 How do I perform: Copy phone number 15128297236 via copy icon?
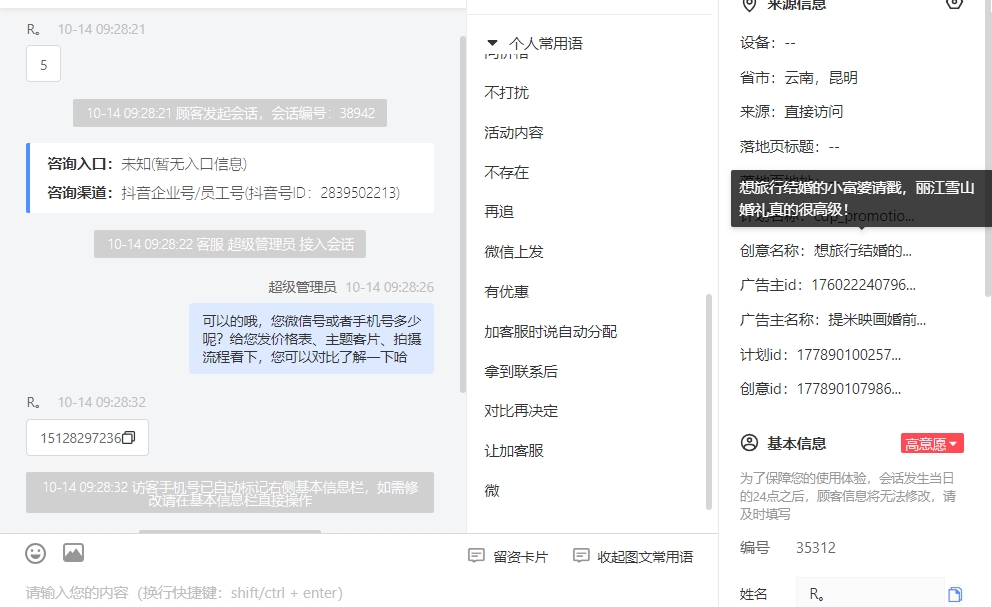[x=128, y=438]
